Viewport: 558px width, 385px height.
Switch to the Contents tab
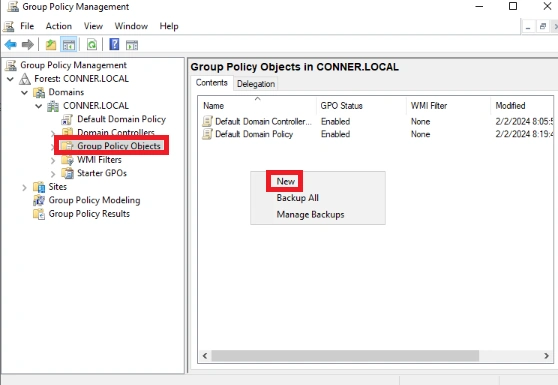click(212, 83)
